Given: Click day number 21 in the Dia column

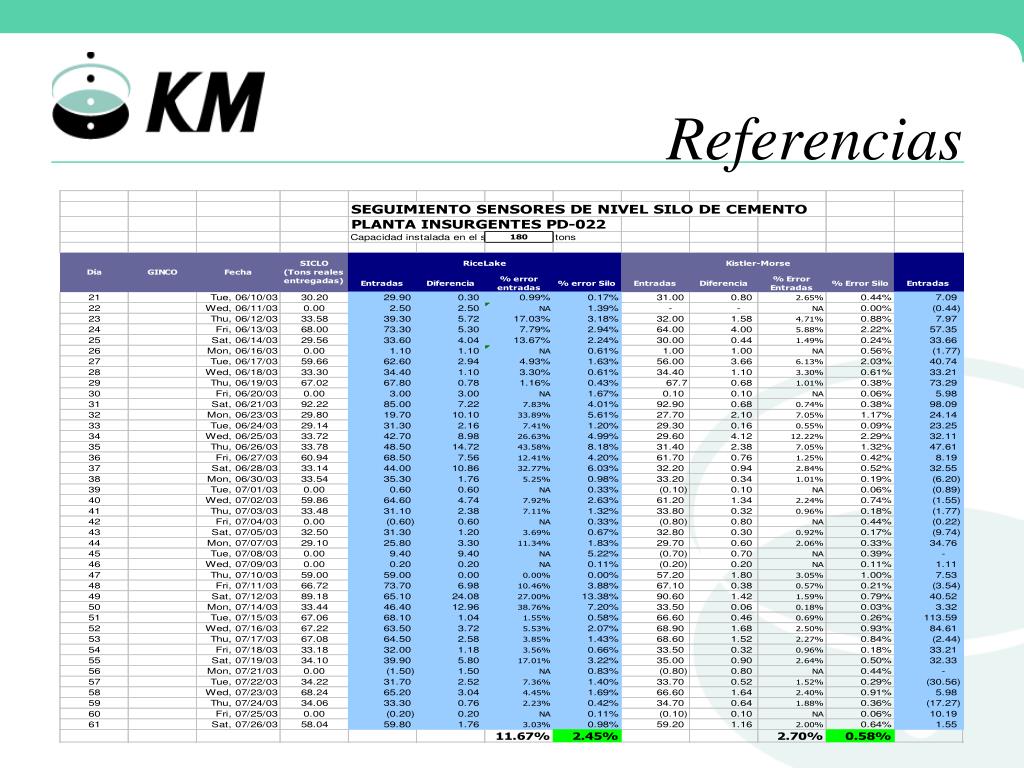Looking at the screenshot, I should (94, 297).
